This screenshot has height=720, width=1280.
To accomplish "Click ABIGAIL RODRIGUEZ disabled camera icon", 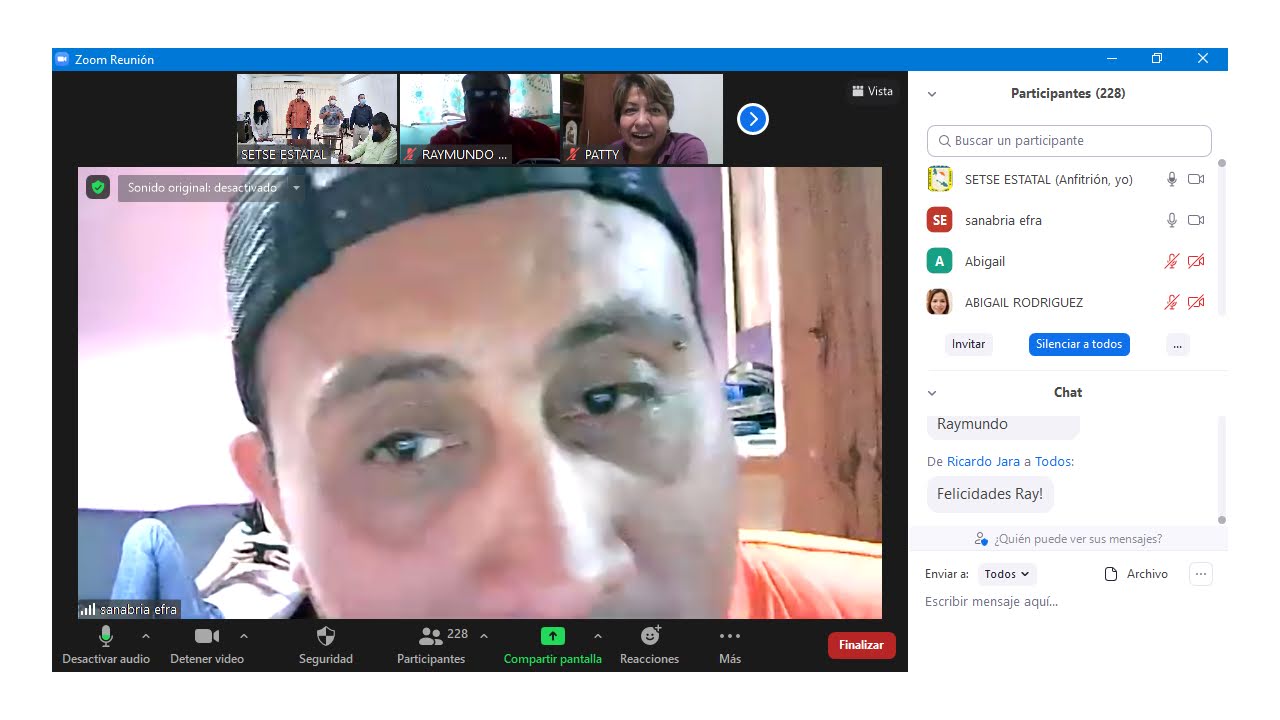I will (x=1196, y=302).
